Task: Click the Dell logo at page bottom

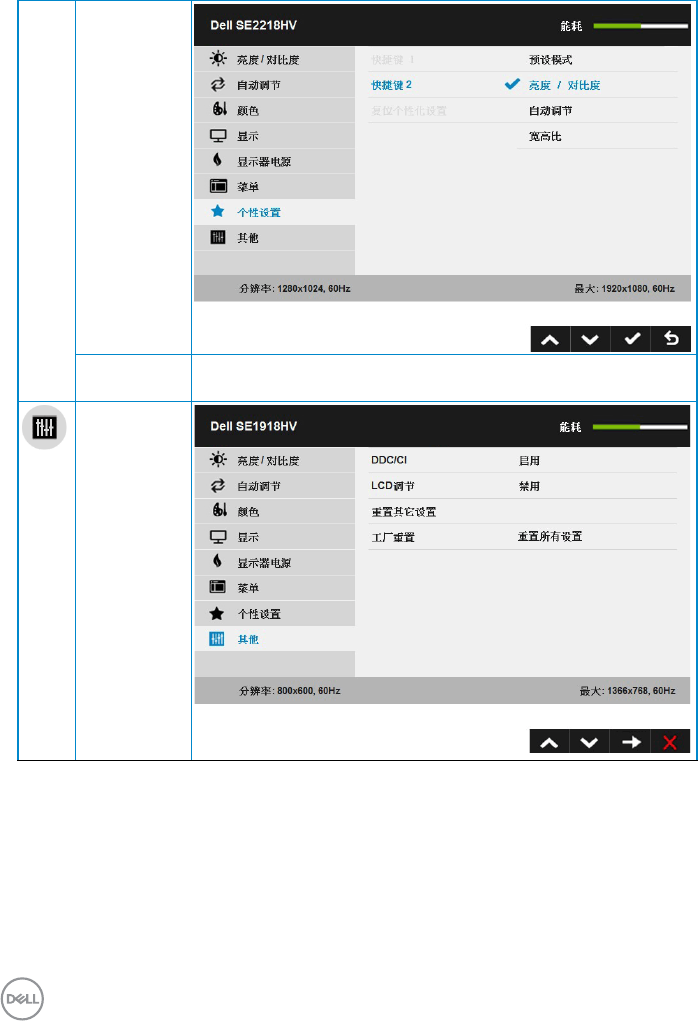Action: [22, 999]
